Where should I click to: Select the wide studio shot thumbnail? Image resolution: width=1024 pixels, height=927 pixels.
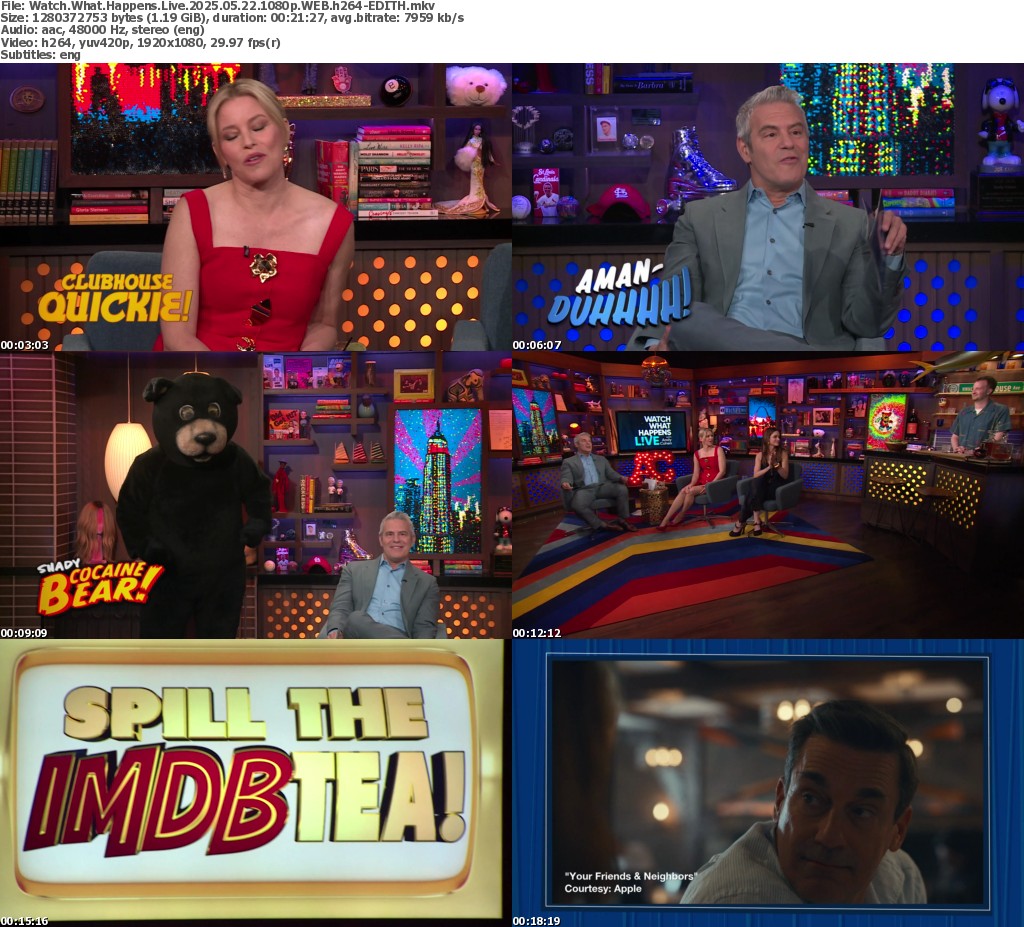click(x=768, y=495)
